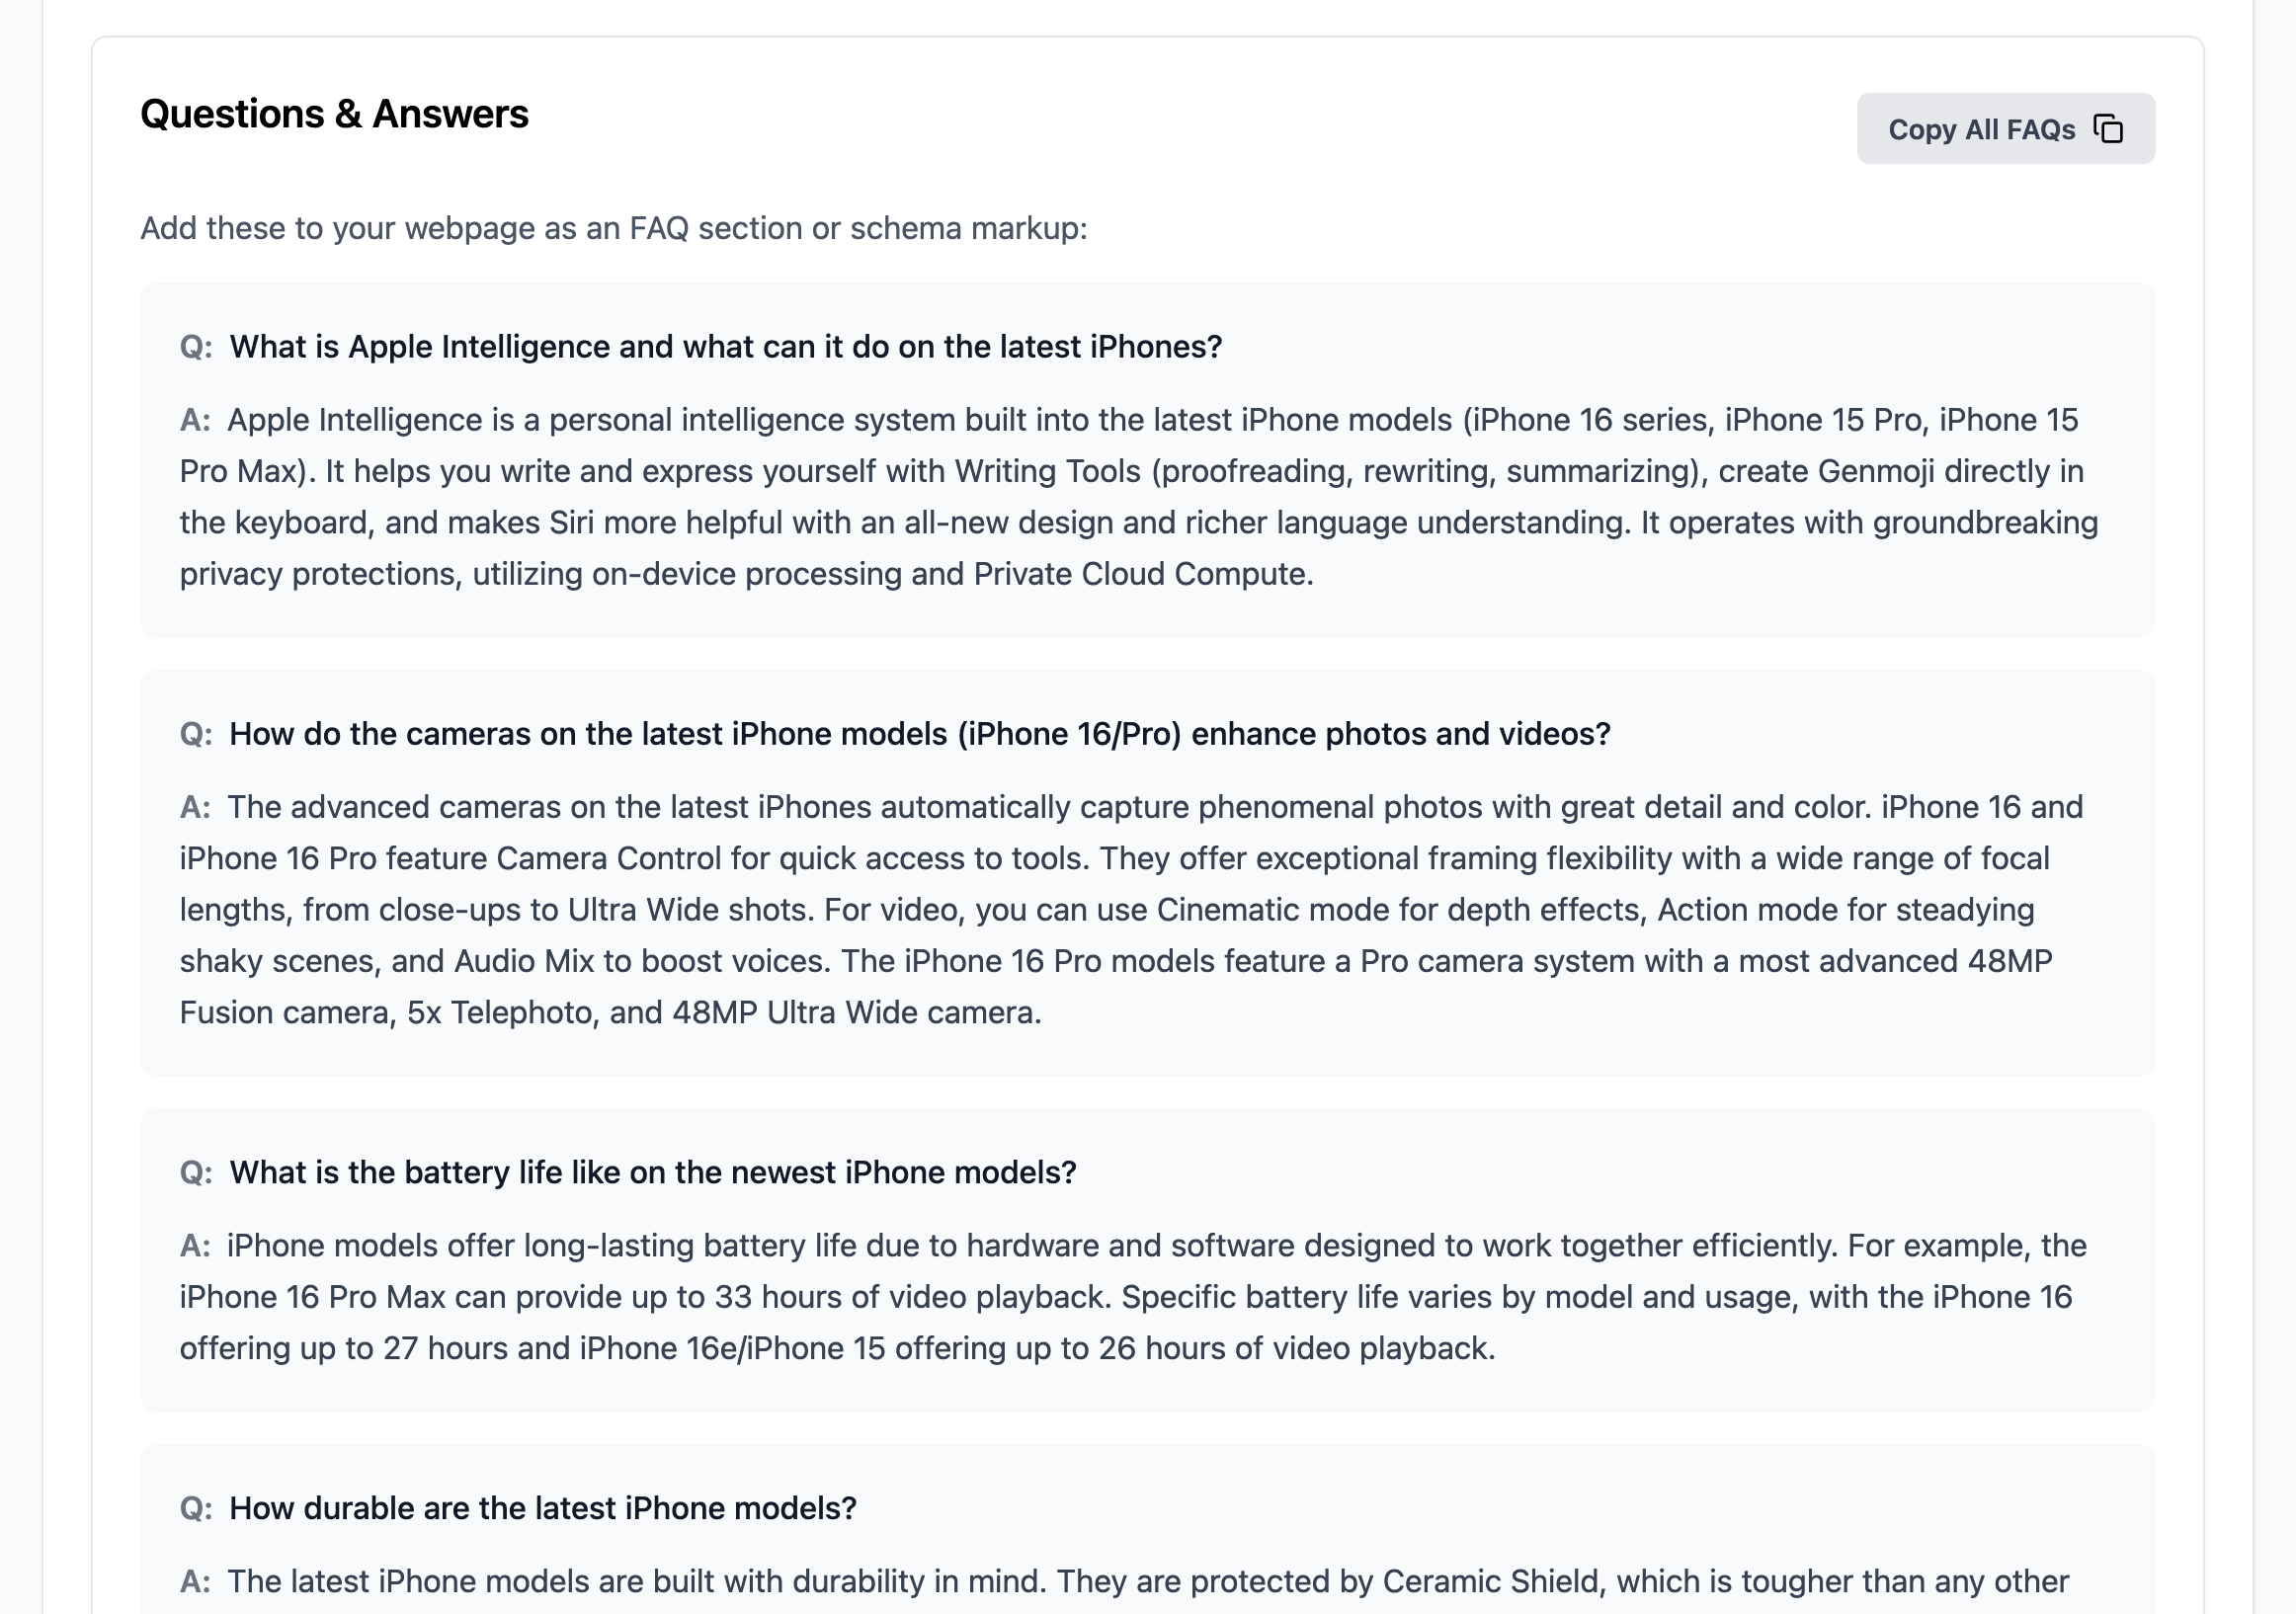Click the camera answer mentioning 48MP Fusion camera
This screenshot has height=1614, width=2296.
pos(1131,910)
